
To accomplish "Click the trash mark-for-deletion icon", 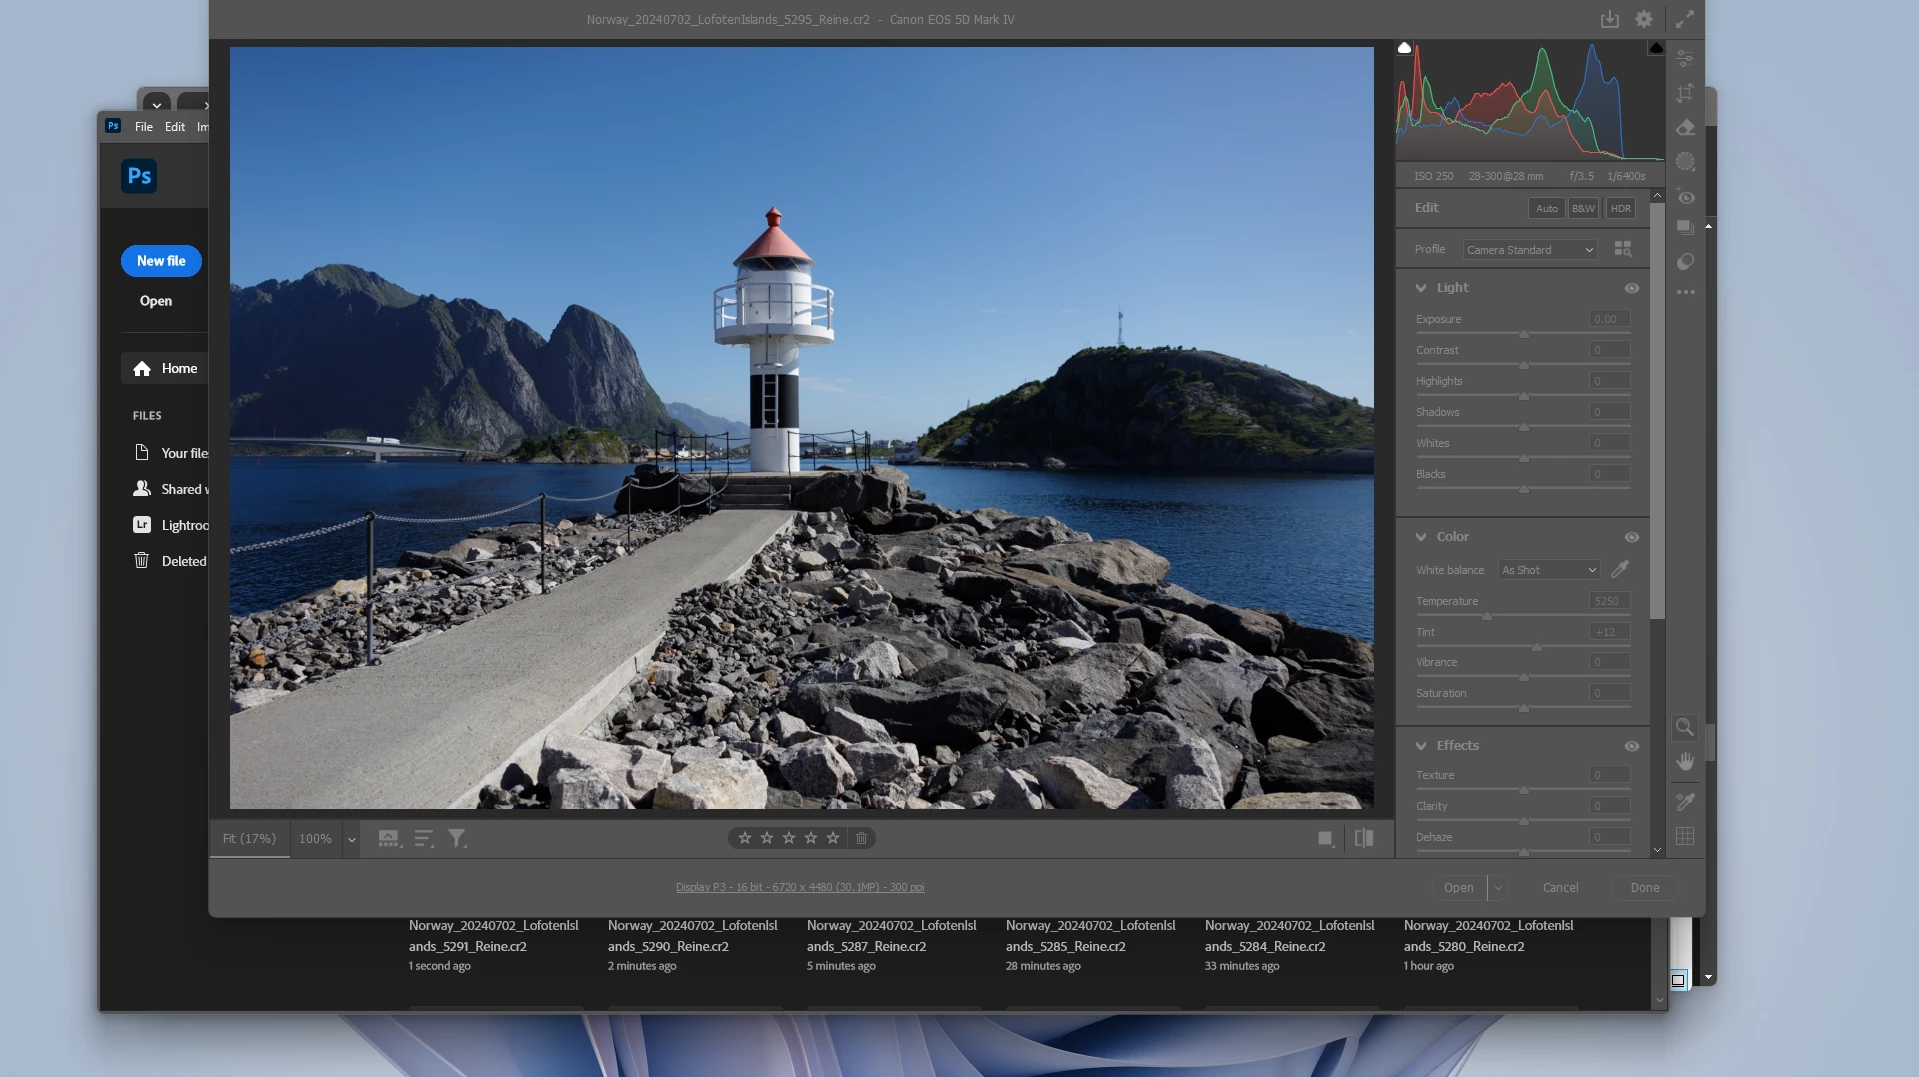I will click(x=861, y=838).
